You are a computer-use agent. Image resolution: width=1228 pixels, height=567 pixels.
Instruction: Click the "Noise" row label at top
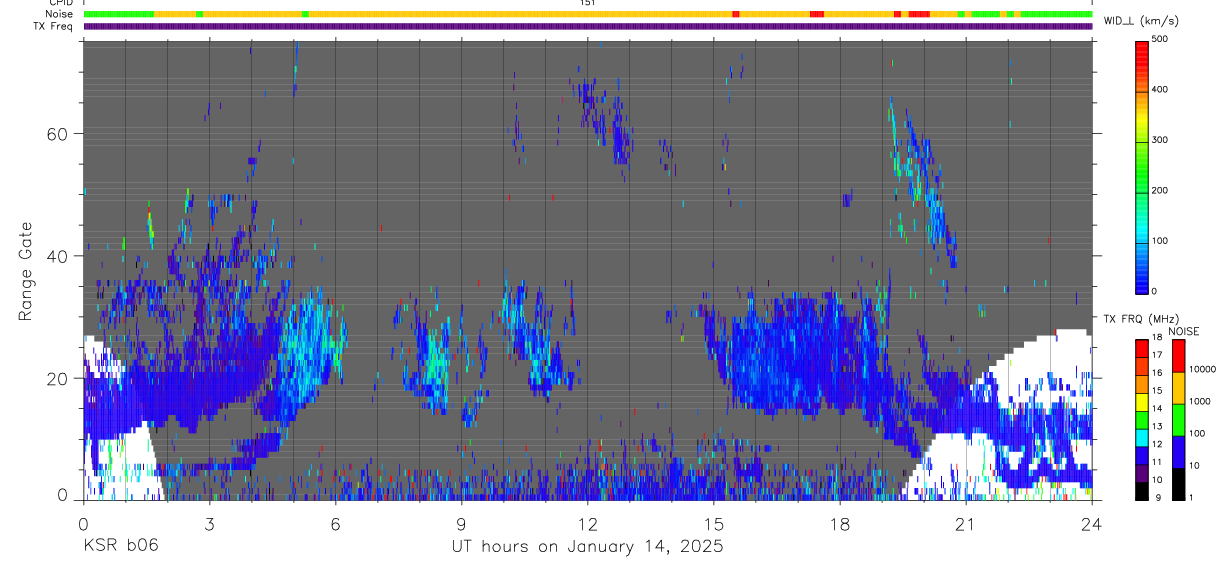click(x=61, y=14)
